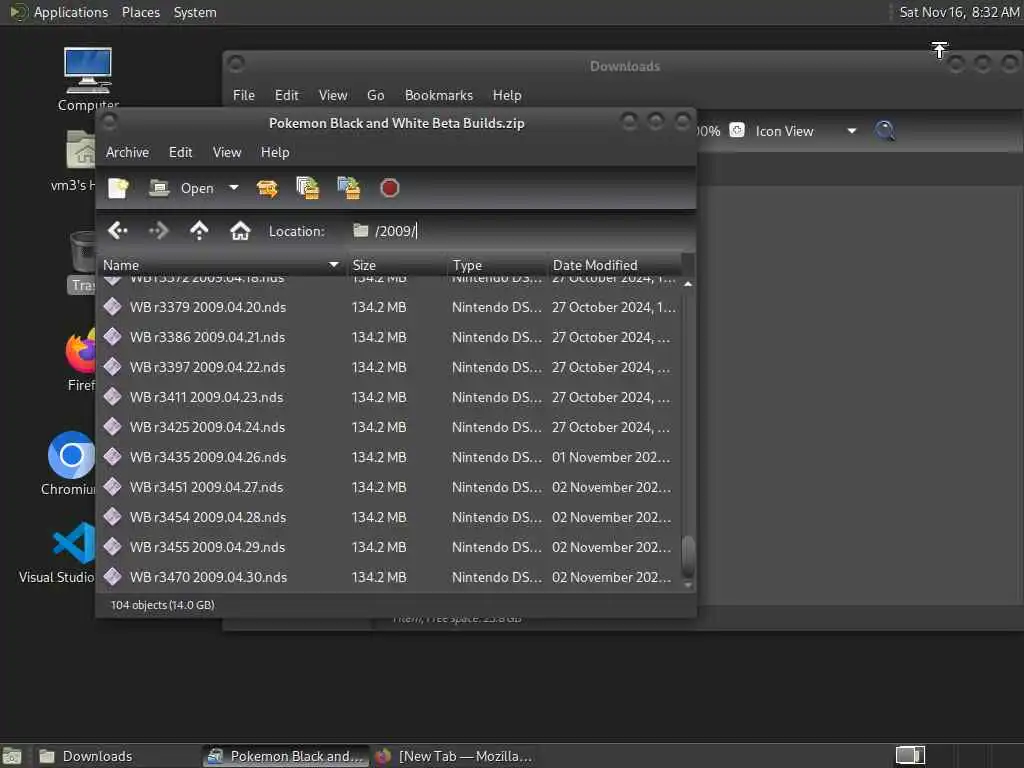Click the red Stop operation icon
The width and height of the screenshot is (1024, 768).
point(389,188)
